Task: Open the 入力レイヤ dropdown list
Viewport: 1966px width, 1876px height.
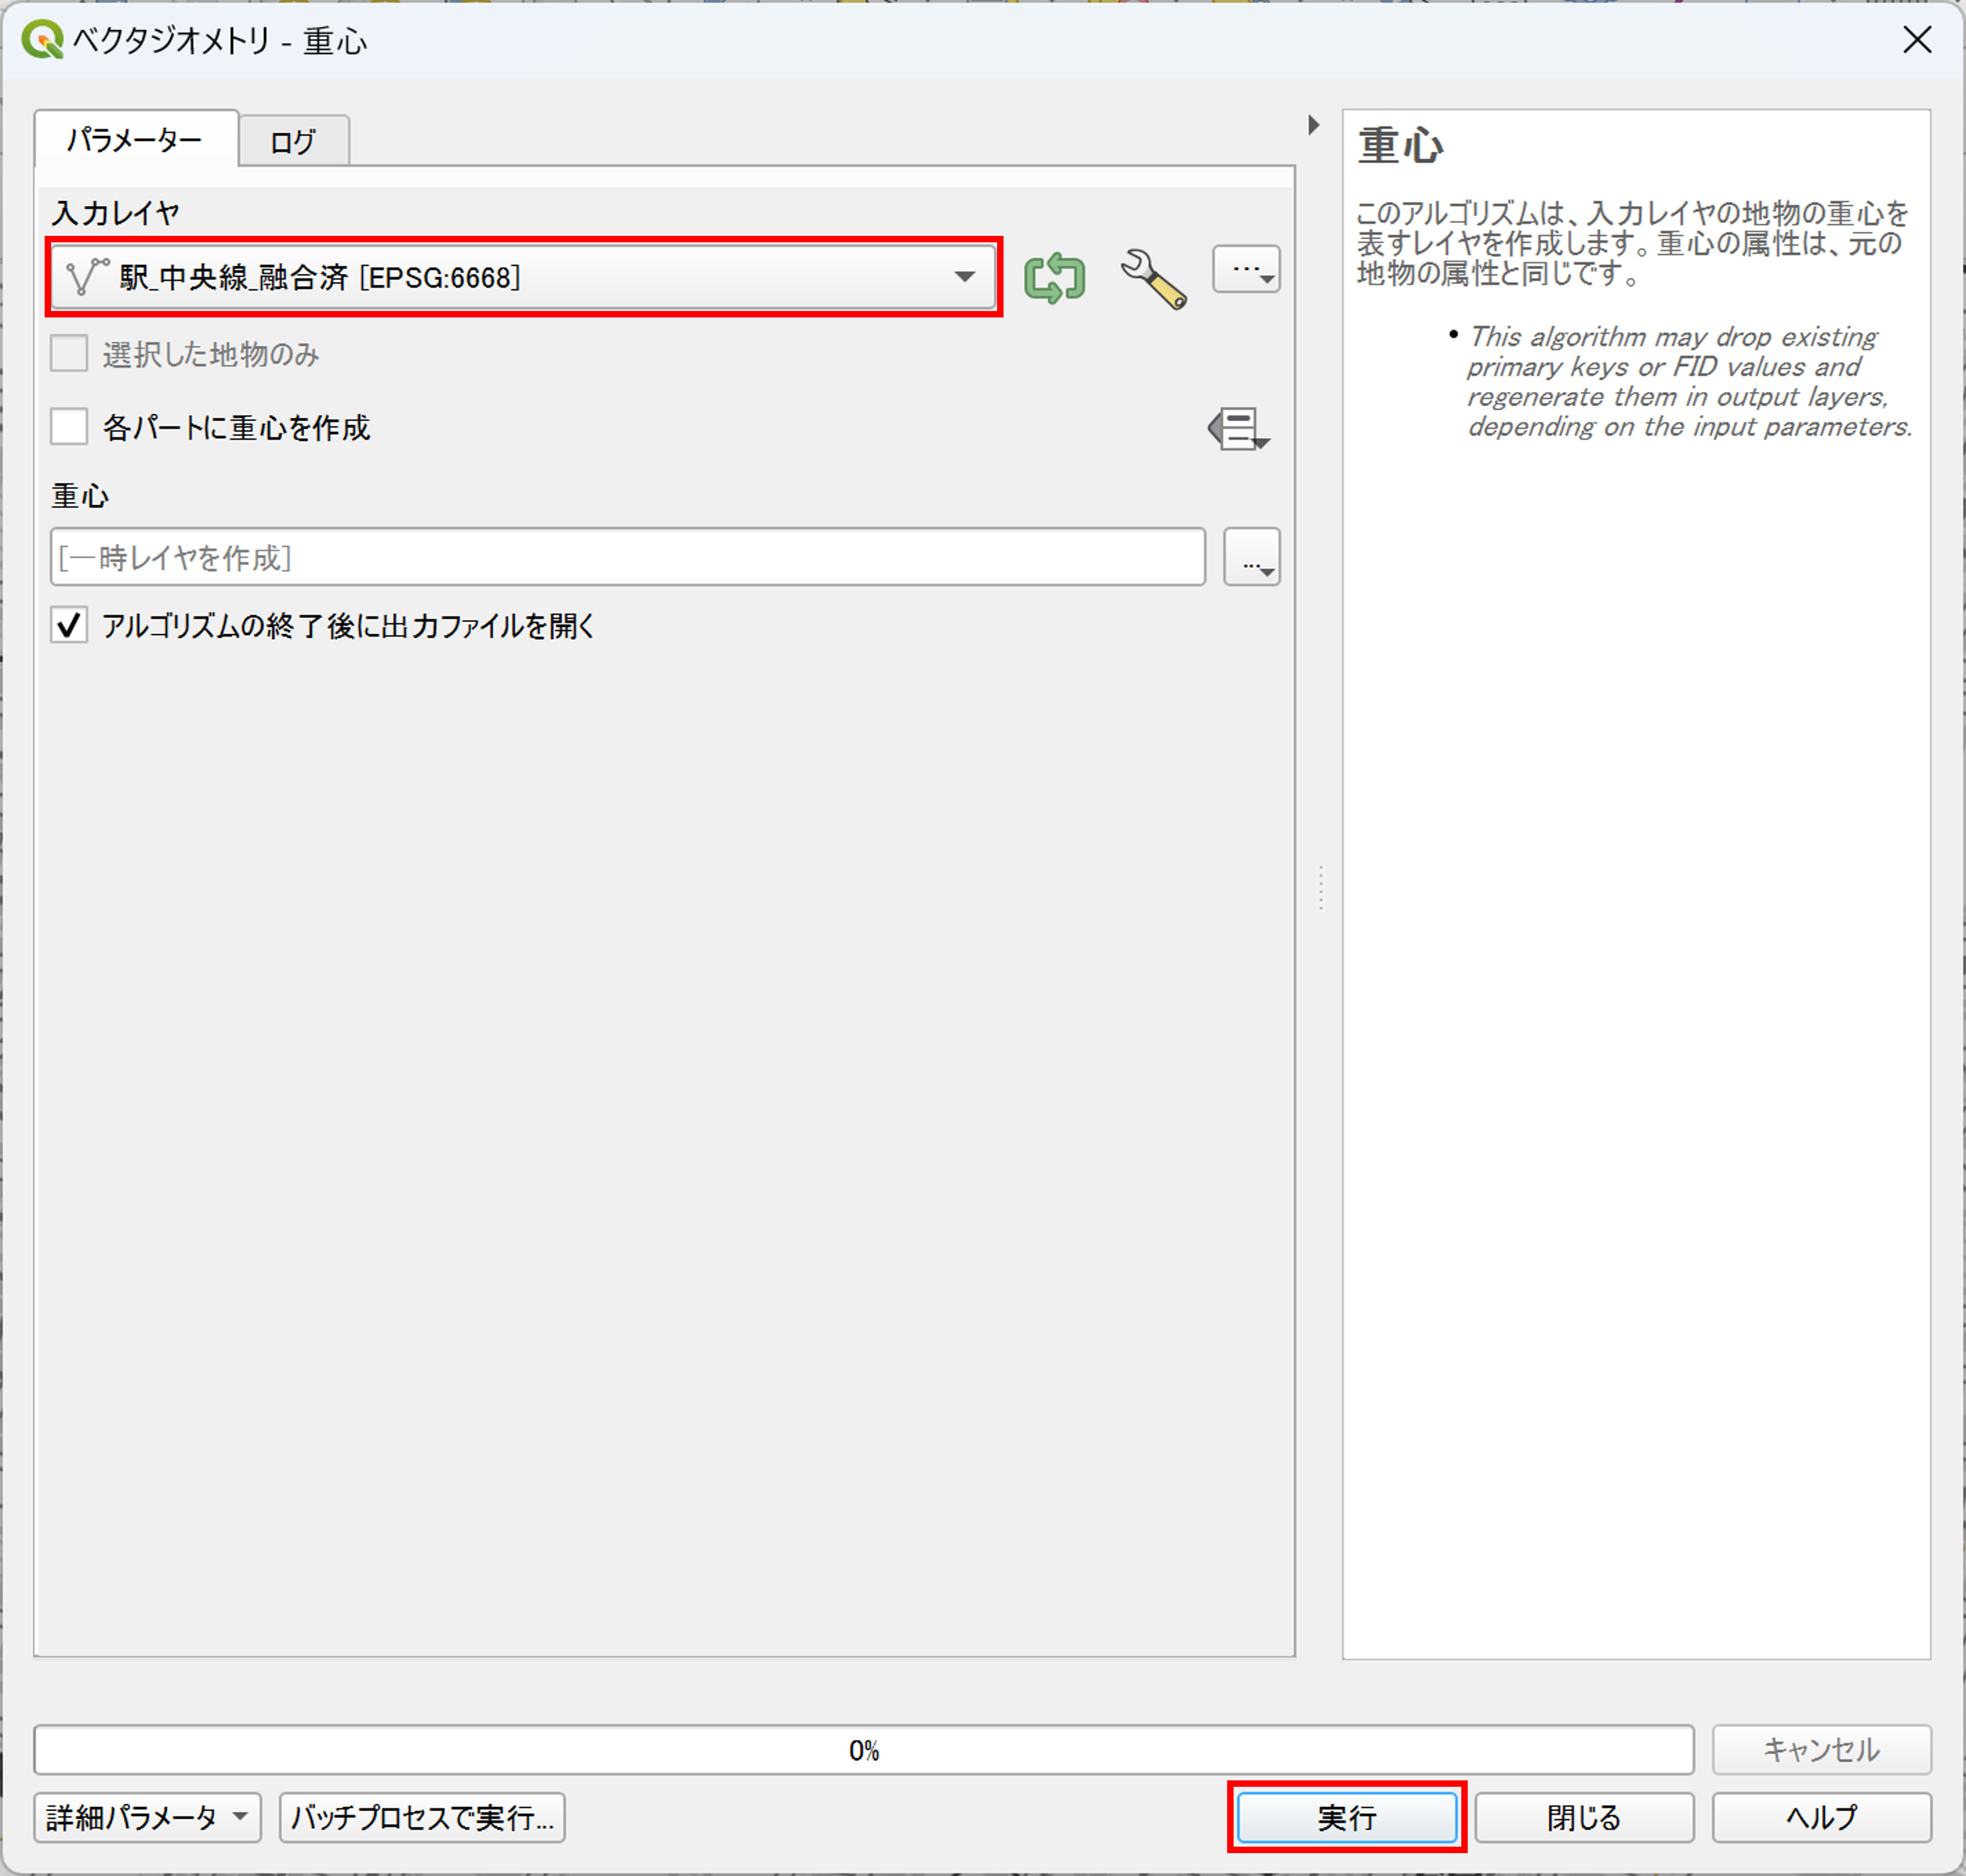Action: (x=524, y=277)
